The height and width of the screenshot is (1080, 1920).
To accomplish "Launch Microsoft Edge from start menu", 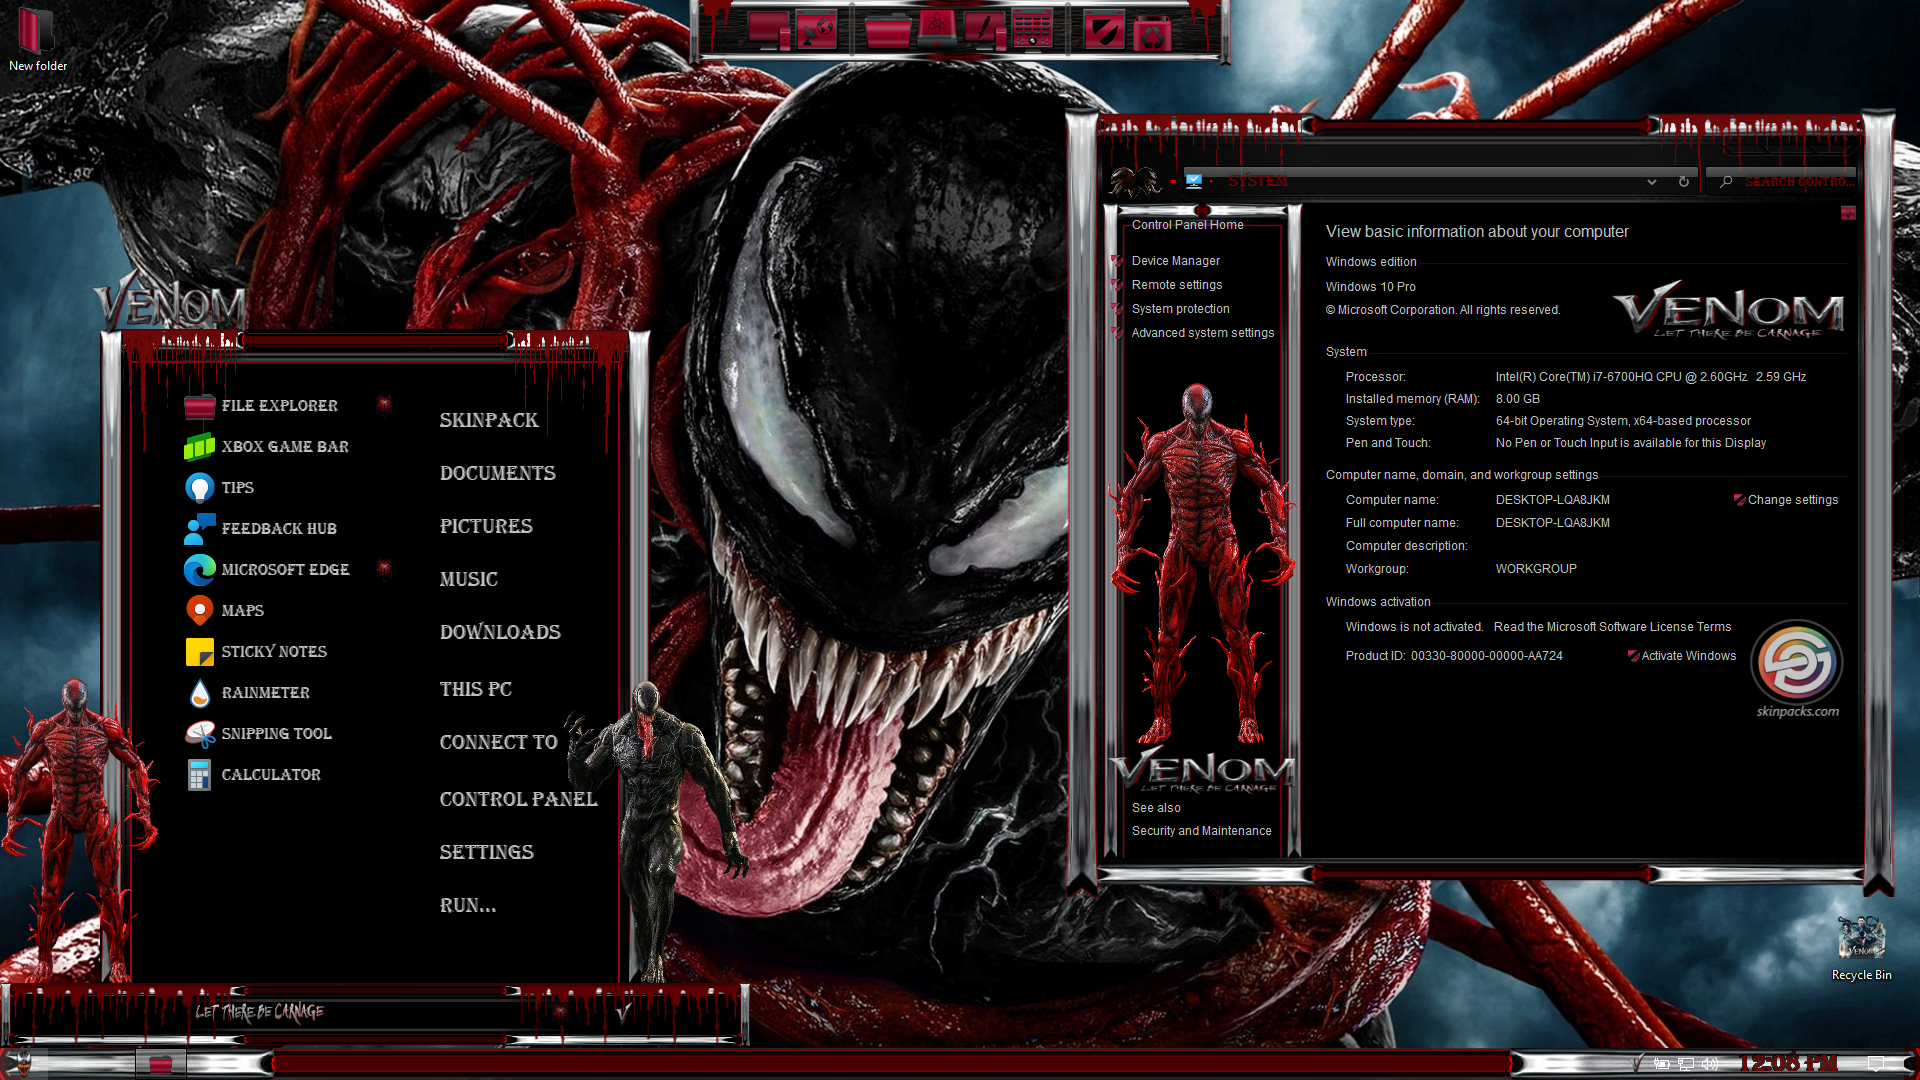I will [285, 570].
